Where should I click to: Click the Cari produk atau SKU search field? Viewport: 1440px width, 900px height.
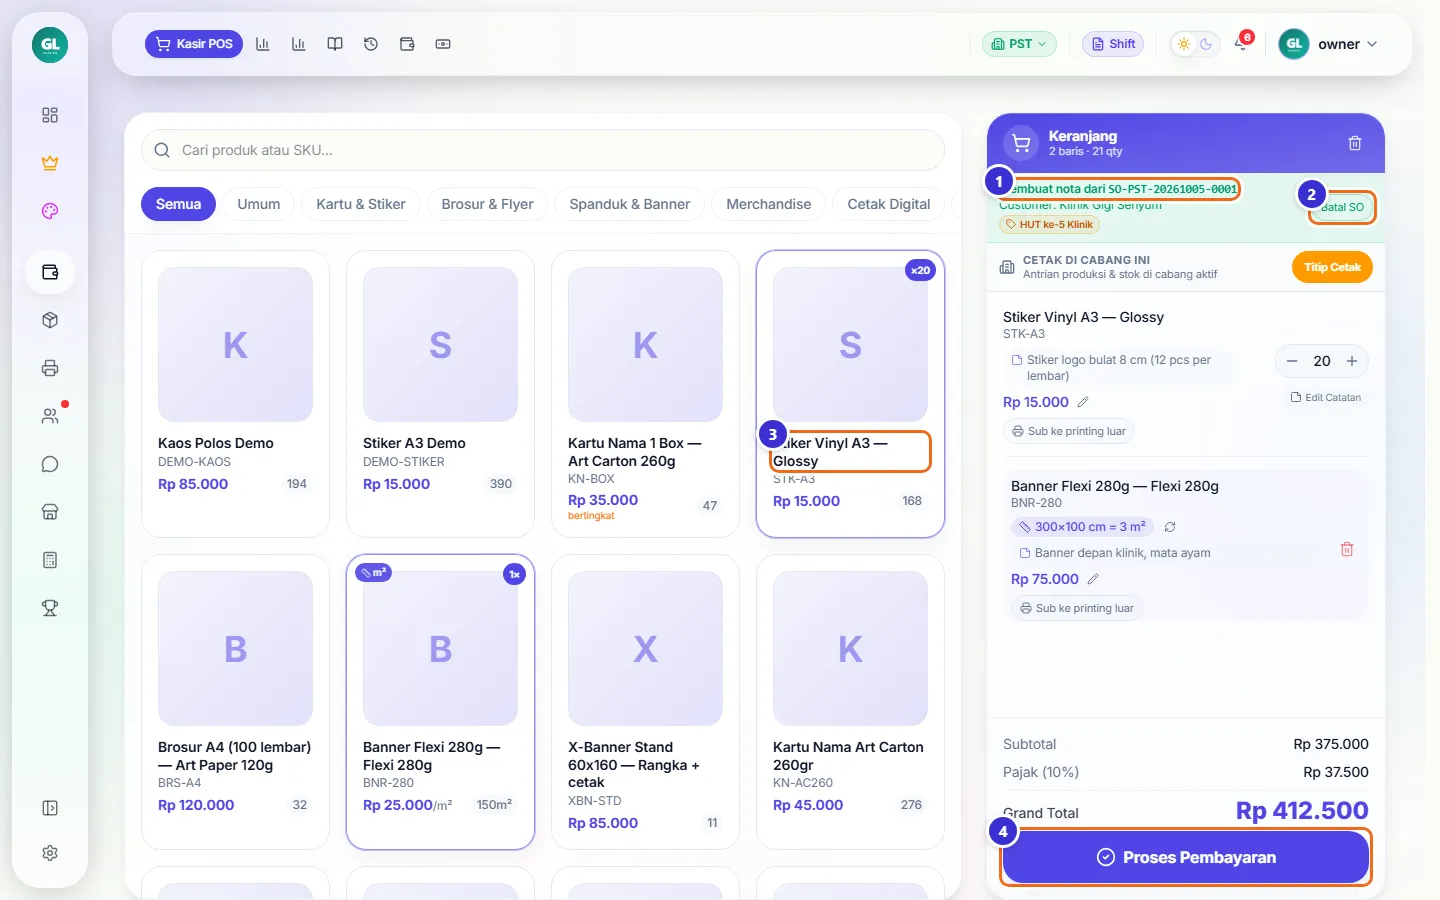(x=543, y=150)
